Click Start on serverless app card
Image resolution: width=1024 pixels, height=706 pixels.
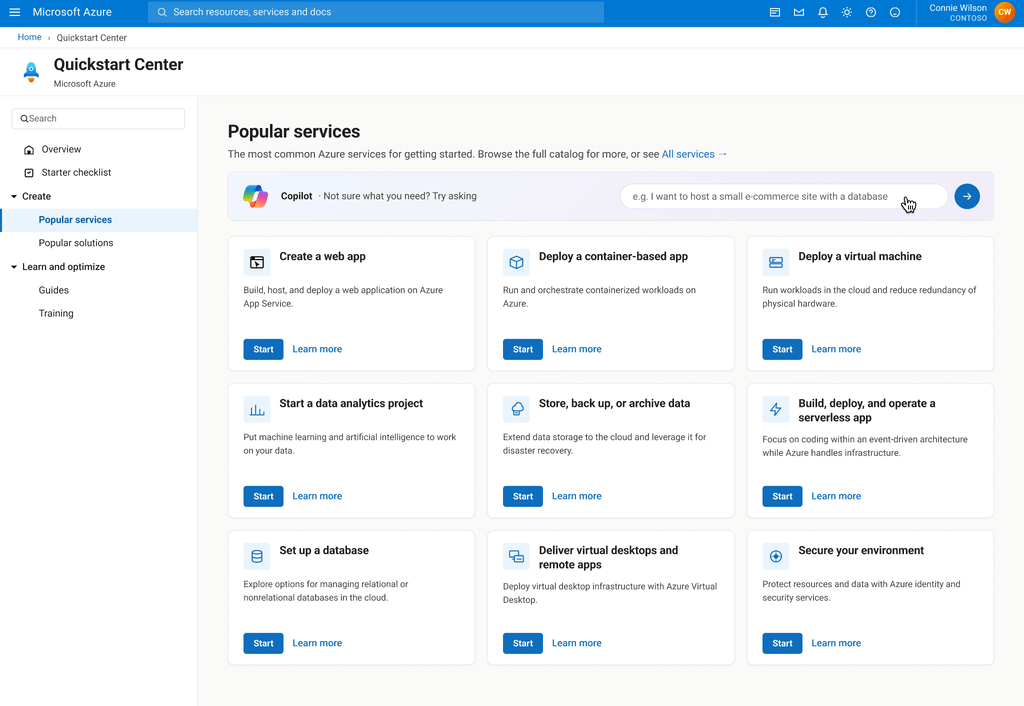(x=782, y=496)
